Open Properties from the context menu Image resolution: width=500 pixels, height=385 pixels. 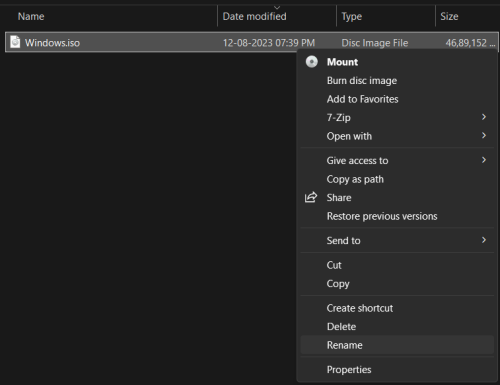click(397, 370)
